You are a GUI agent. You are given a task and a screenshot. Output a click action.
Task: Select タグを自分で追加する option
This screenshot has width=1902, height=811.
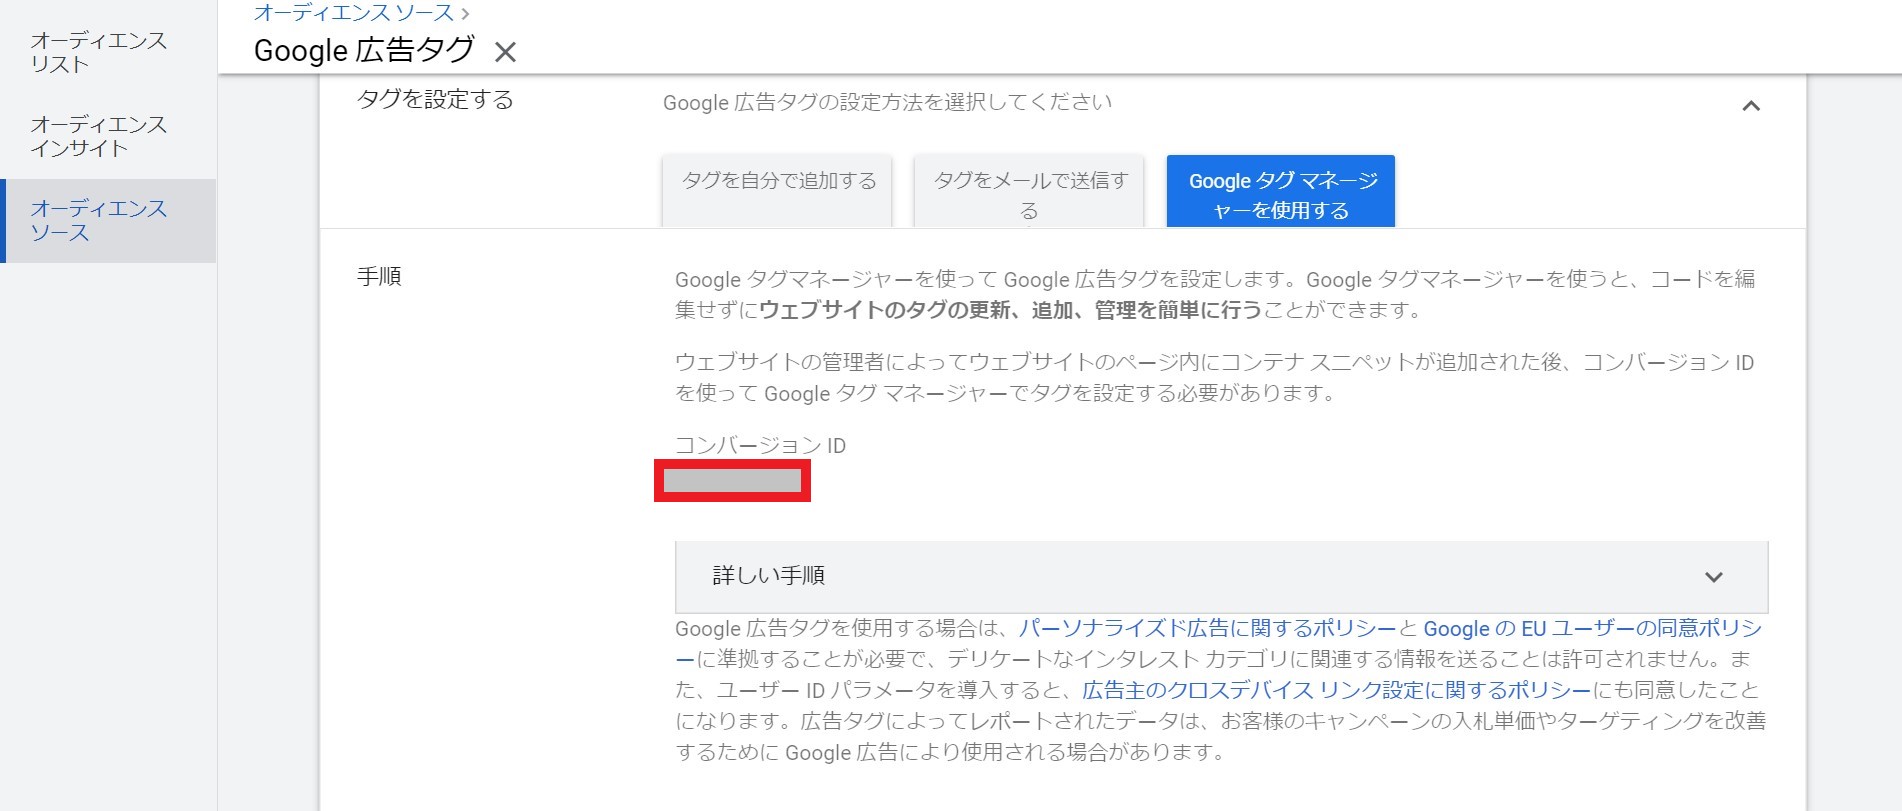point(777,191)
